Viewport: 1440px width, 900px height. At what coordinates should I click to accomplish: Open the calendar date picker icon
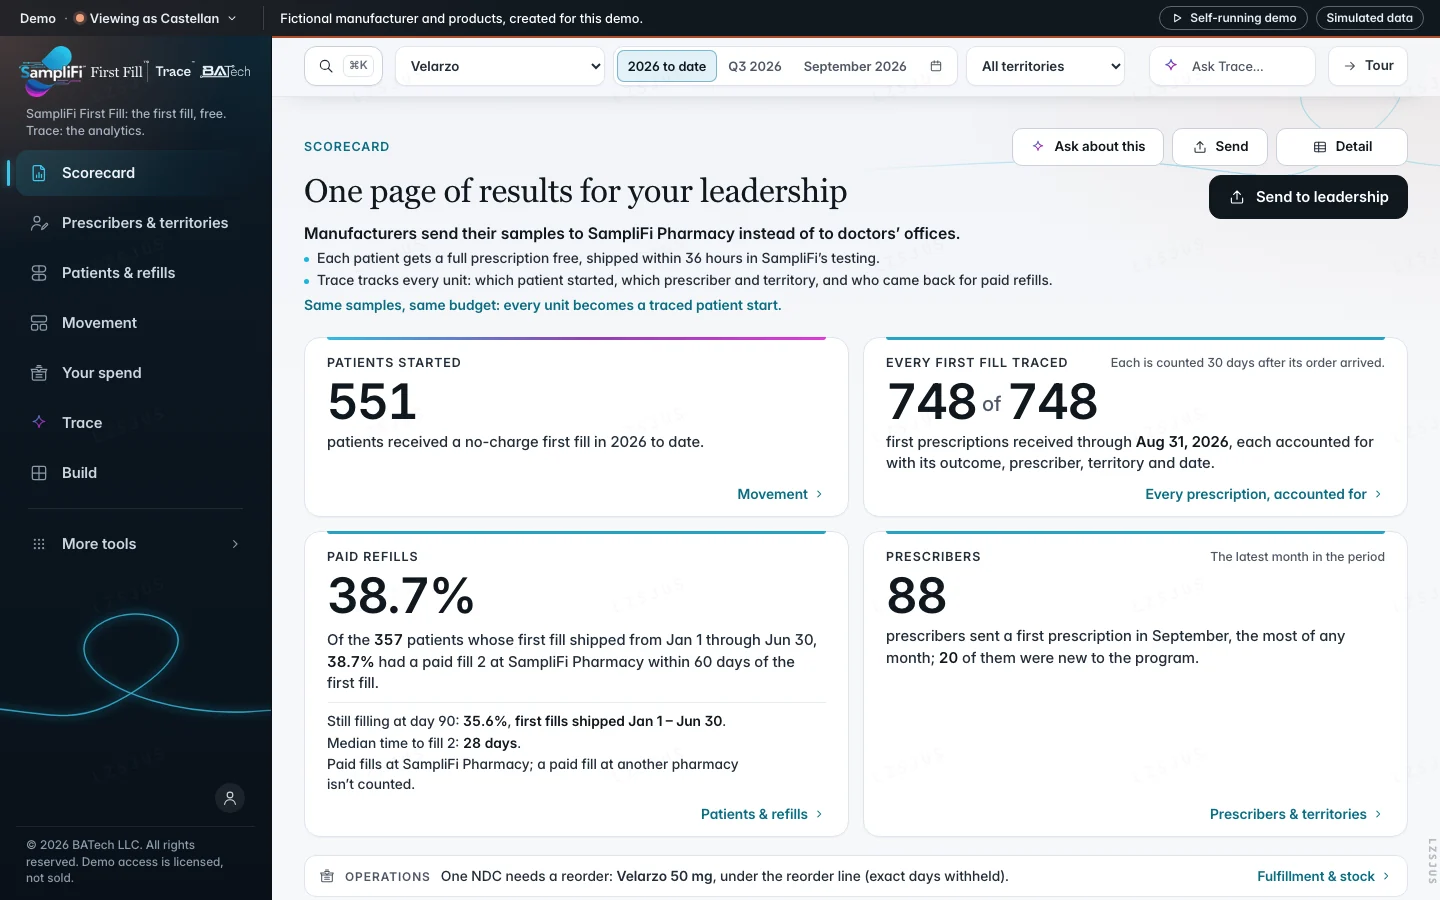(x=936, y=66)
